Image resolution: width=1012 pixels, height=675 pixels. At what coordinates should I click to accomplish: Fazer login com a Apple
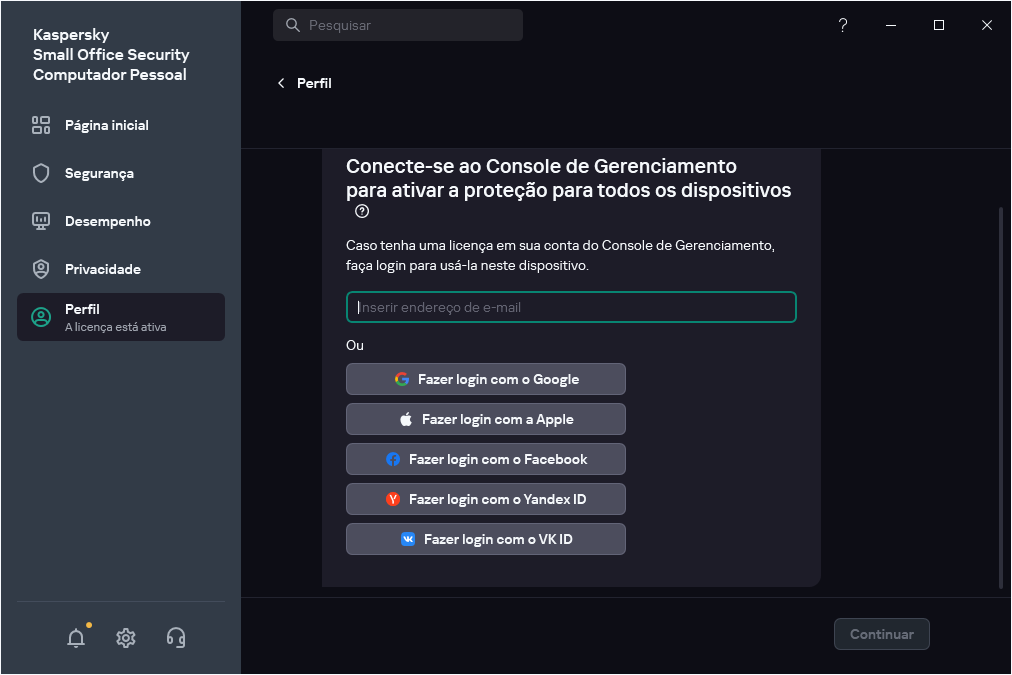click(485, 419)
